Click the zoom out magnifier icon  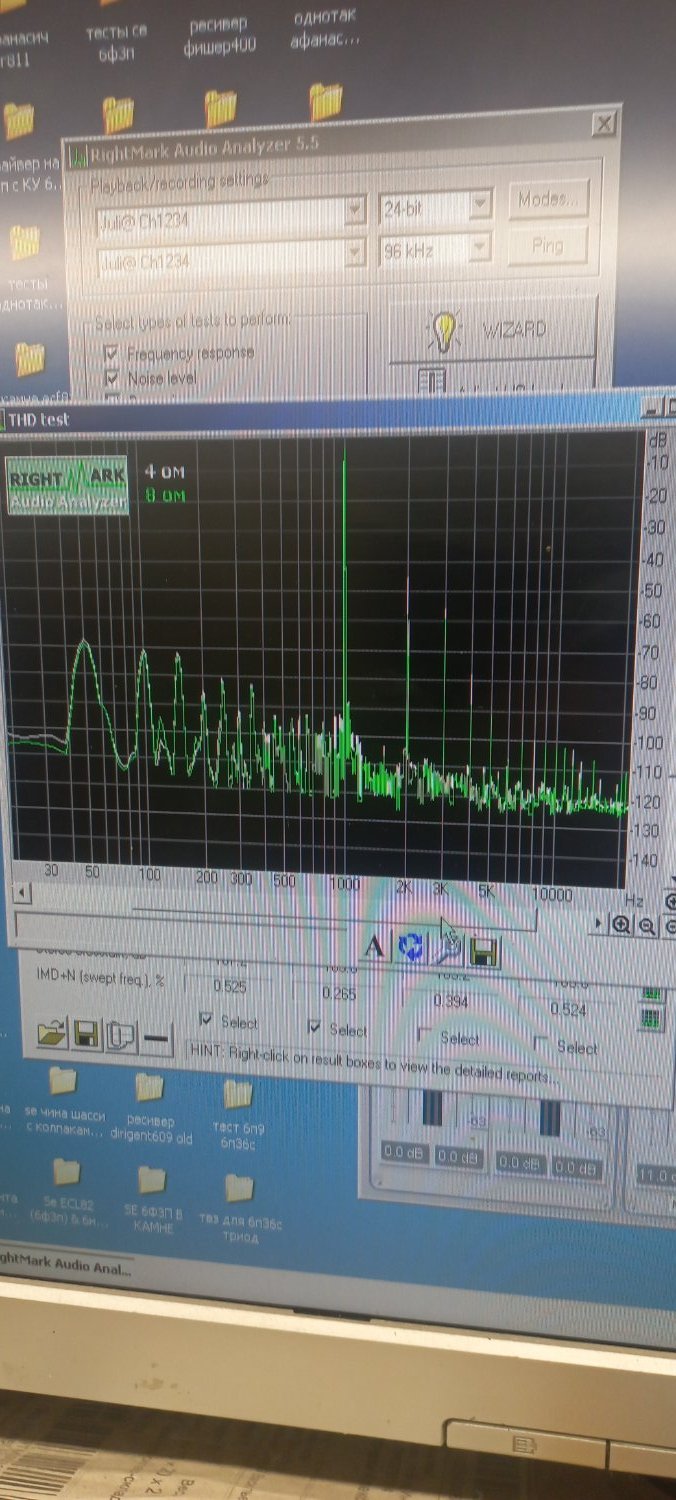[647, 926]
